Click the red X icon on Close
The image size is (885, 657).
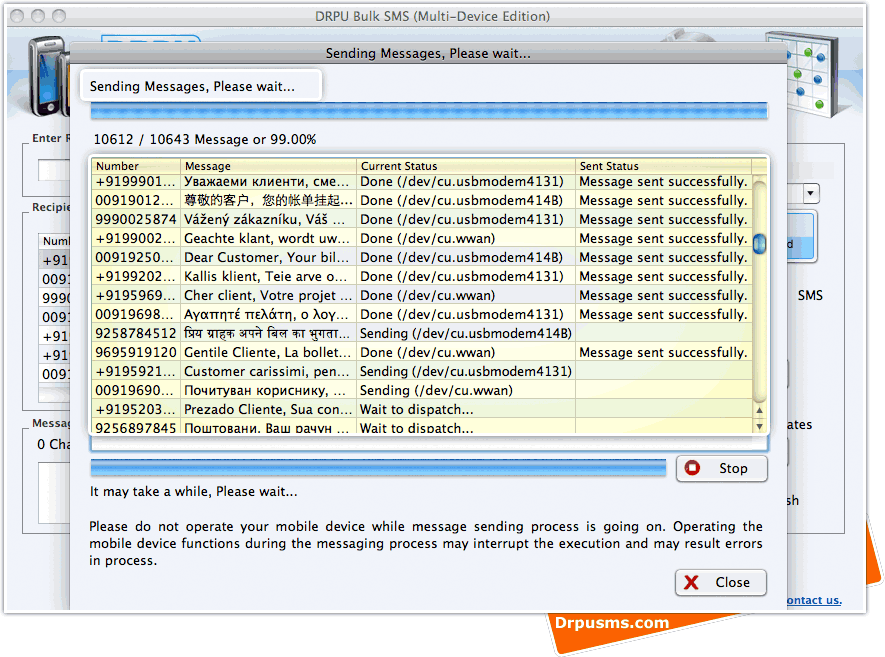691,582
